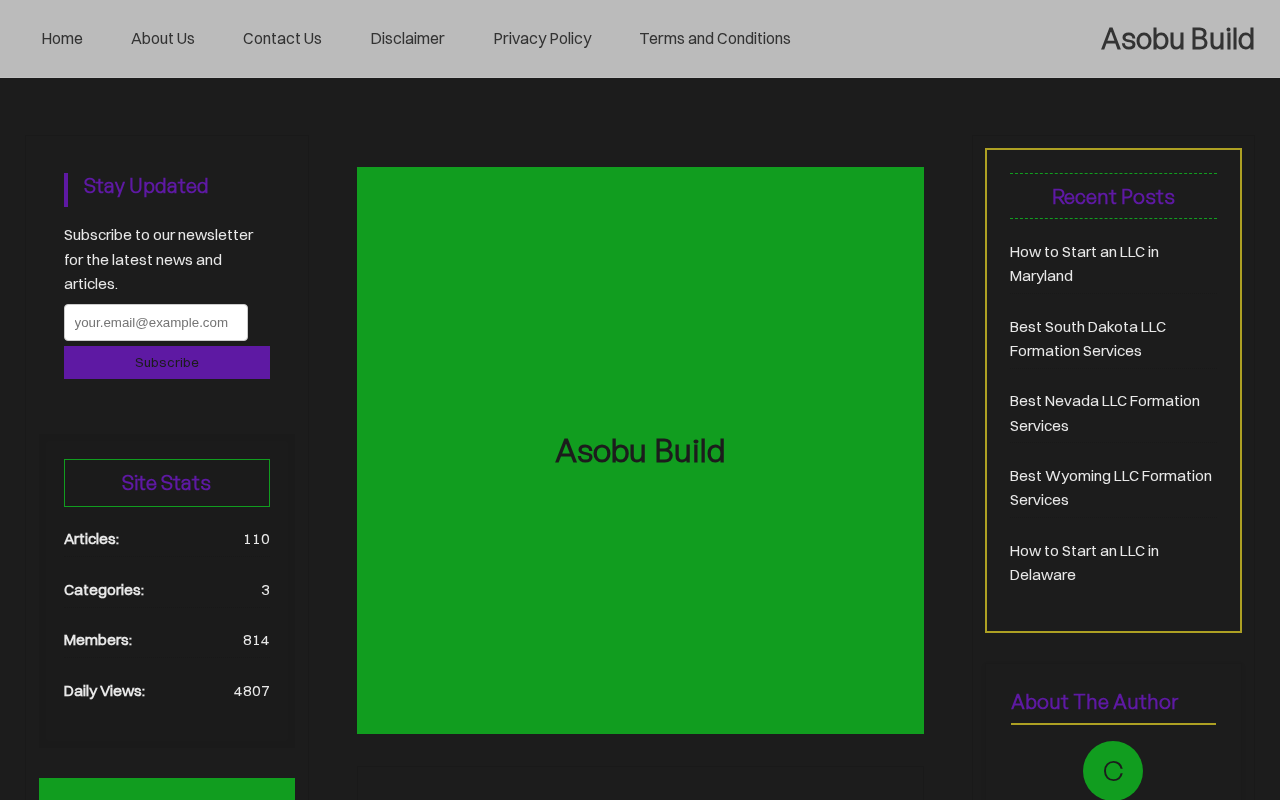This screenshot has width=1280, height=800.
Task: View the Disclaimer page
Action: pyautogui.click(x=407, y=39)
